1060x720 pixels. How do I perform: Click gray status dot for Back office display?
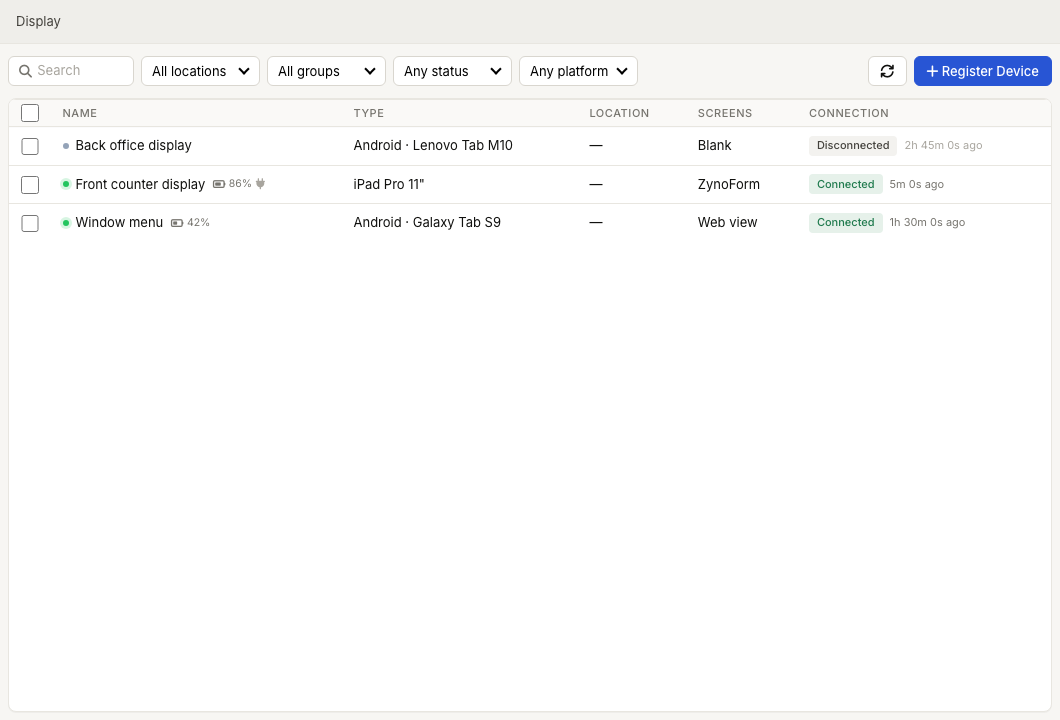[66, 146]
